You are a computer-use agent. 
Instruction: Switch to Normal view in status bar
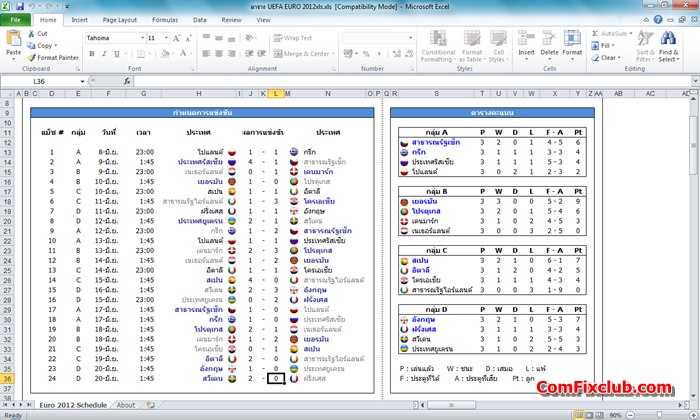pos(579,415)
